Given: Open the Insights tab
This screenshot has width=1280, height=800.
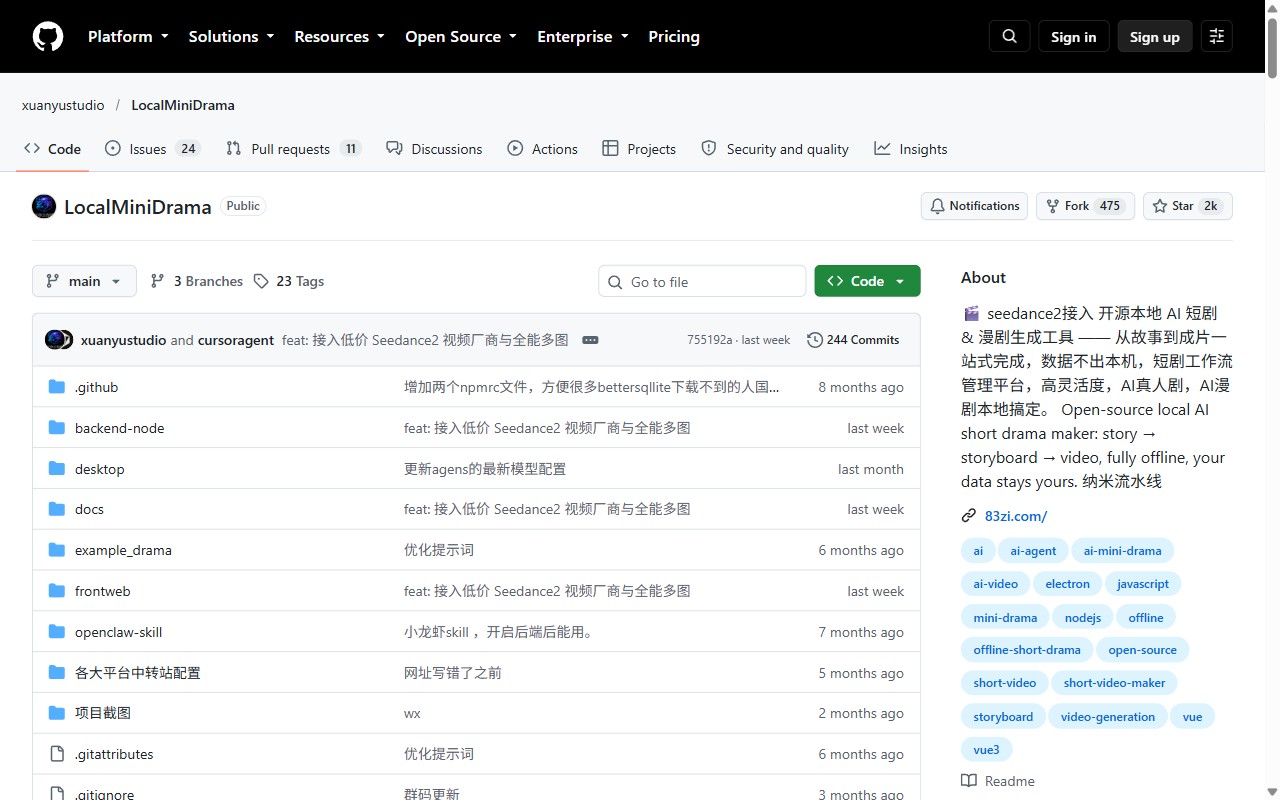Looking at the screenshot, I should 911,149.
